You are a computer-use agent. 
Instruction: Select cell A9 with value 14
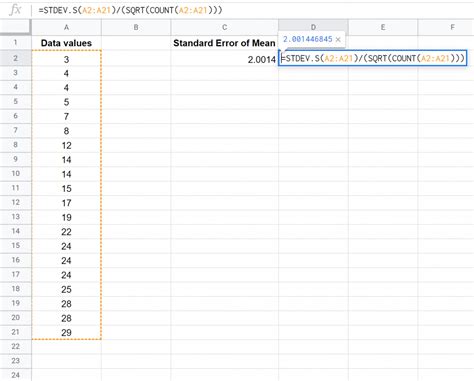tap(66, 160)
